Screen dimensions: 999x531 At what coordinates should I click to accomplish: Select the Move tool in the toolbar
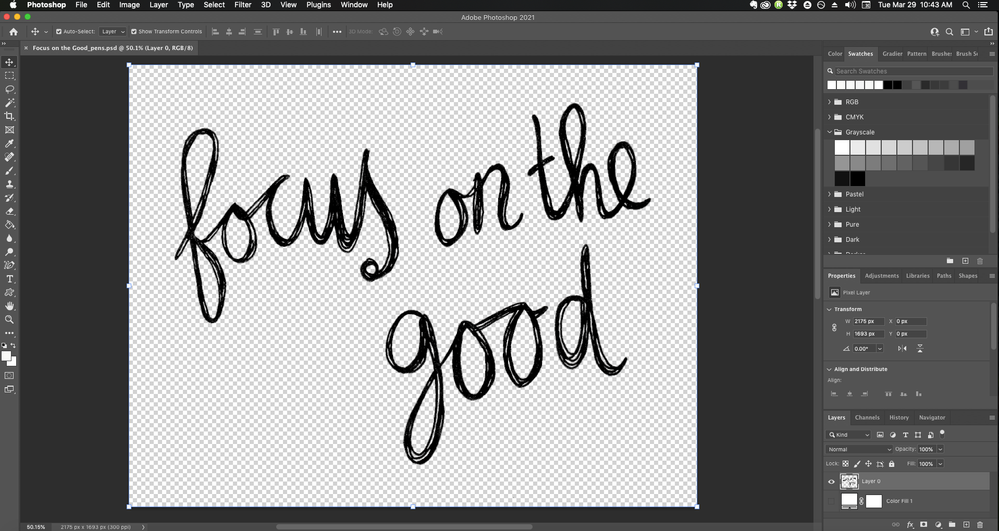point(10,62)
